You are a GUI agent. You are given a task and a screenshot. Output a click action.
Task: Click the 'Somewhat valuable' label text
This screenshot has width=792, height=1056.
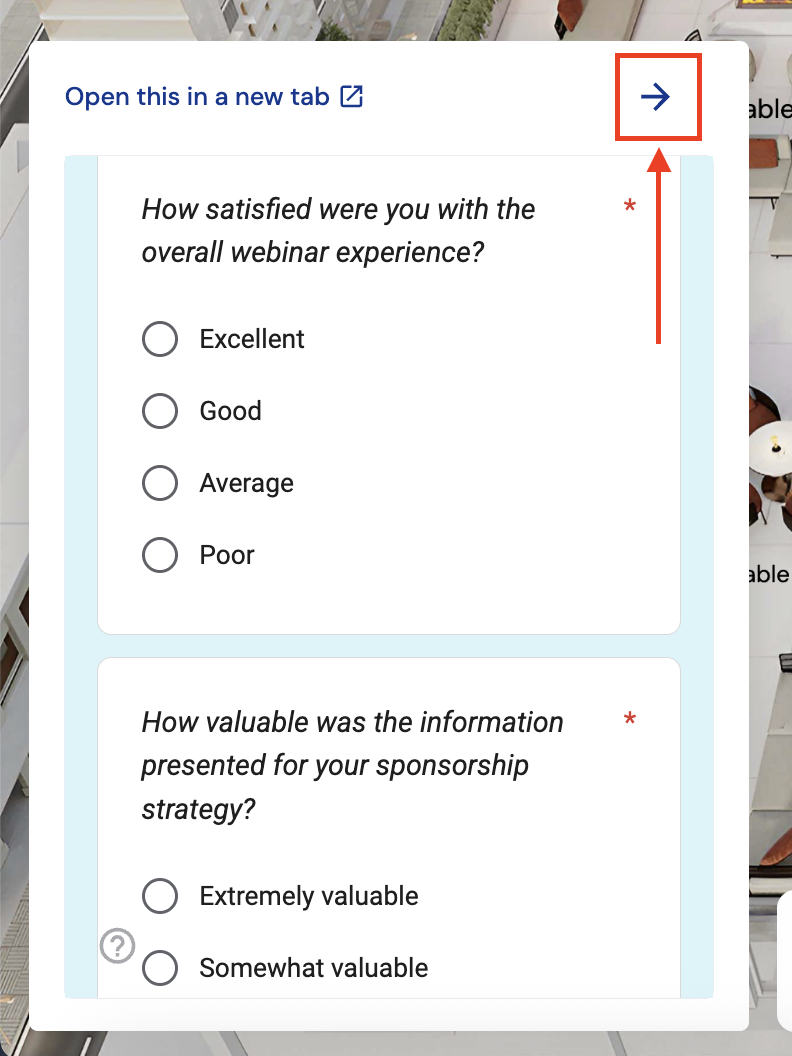click(314, 968)
